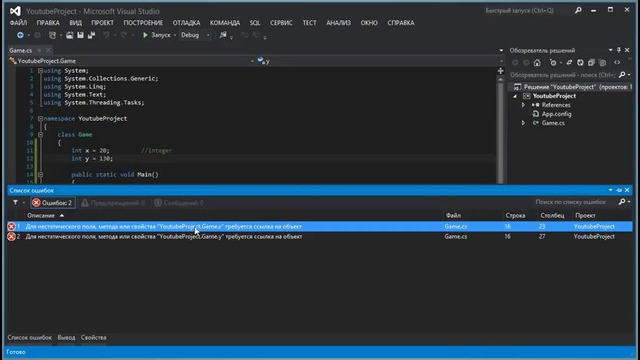
Task: Open the ПОСТРОЕНИЕ menu
Action: pos(143,23)
